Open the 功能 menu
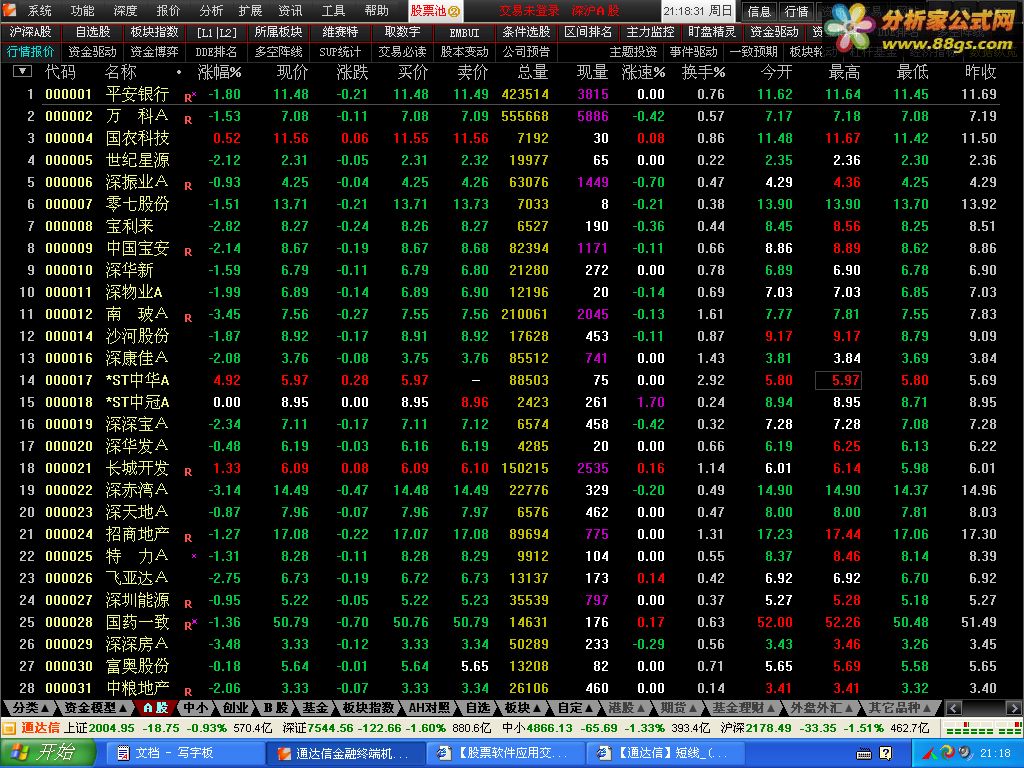This screenshot has width=1024, height=768. point(82,10)
